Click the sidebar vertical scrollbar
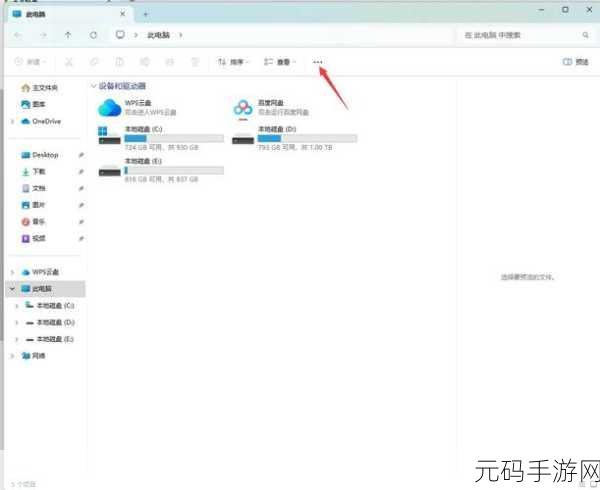Image resolution: width=600 pixels, height=490 pixels. [x=2, y=214]
